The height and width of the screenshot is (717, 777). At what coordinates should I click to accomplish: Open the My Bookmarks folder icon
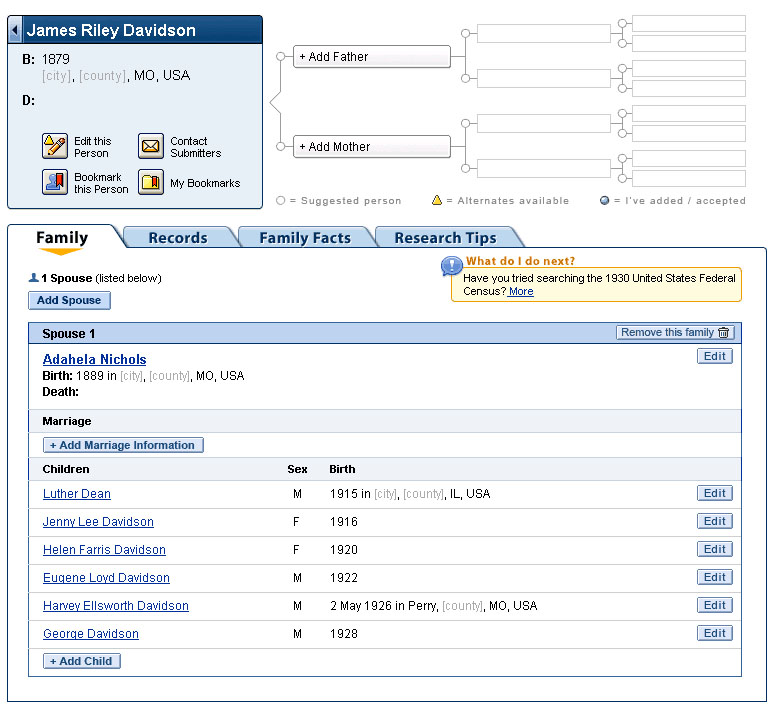150,183
